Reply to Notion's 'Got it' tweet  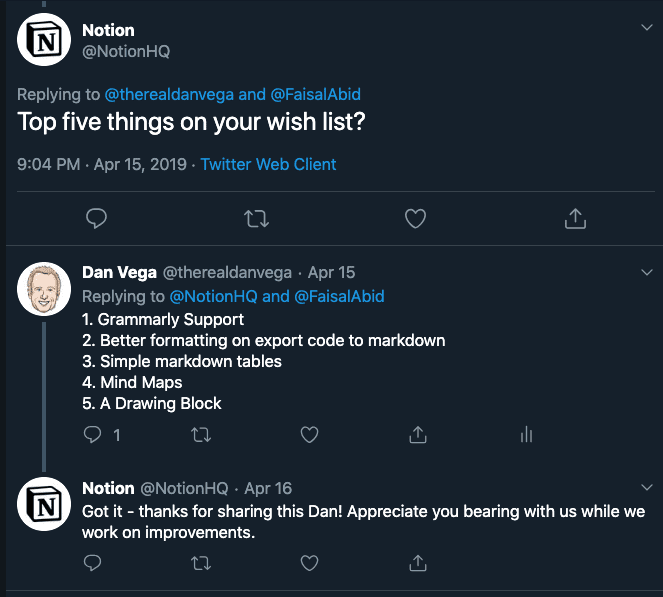pos(93,564)
